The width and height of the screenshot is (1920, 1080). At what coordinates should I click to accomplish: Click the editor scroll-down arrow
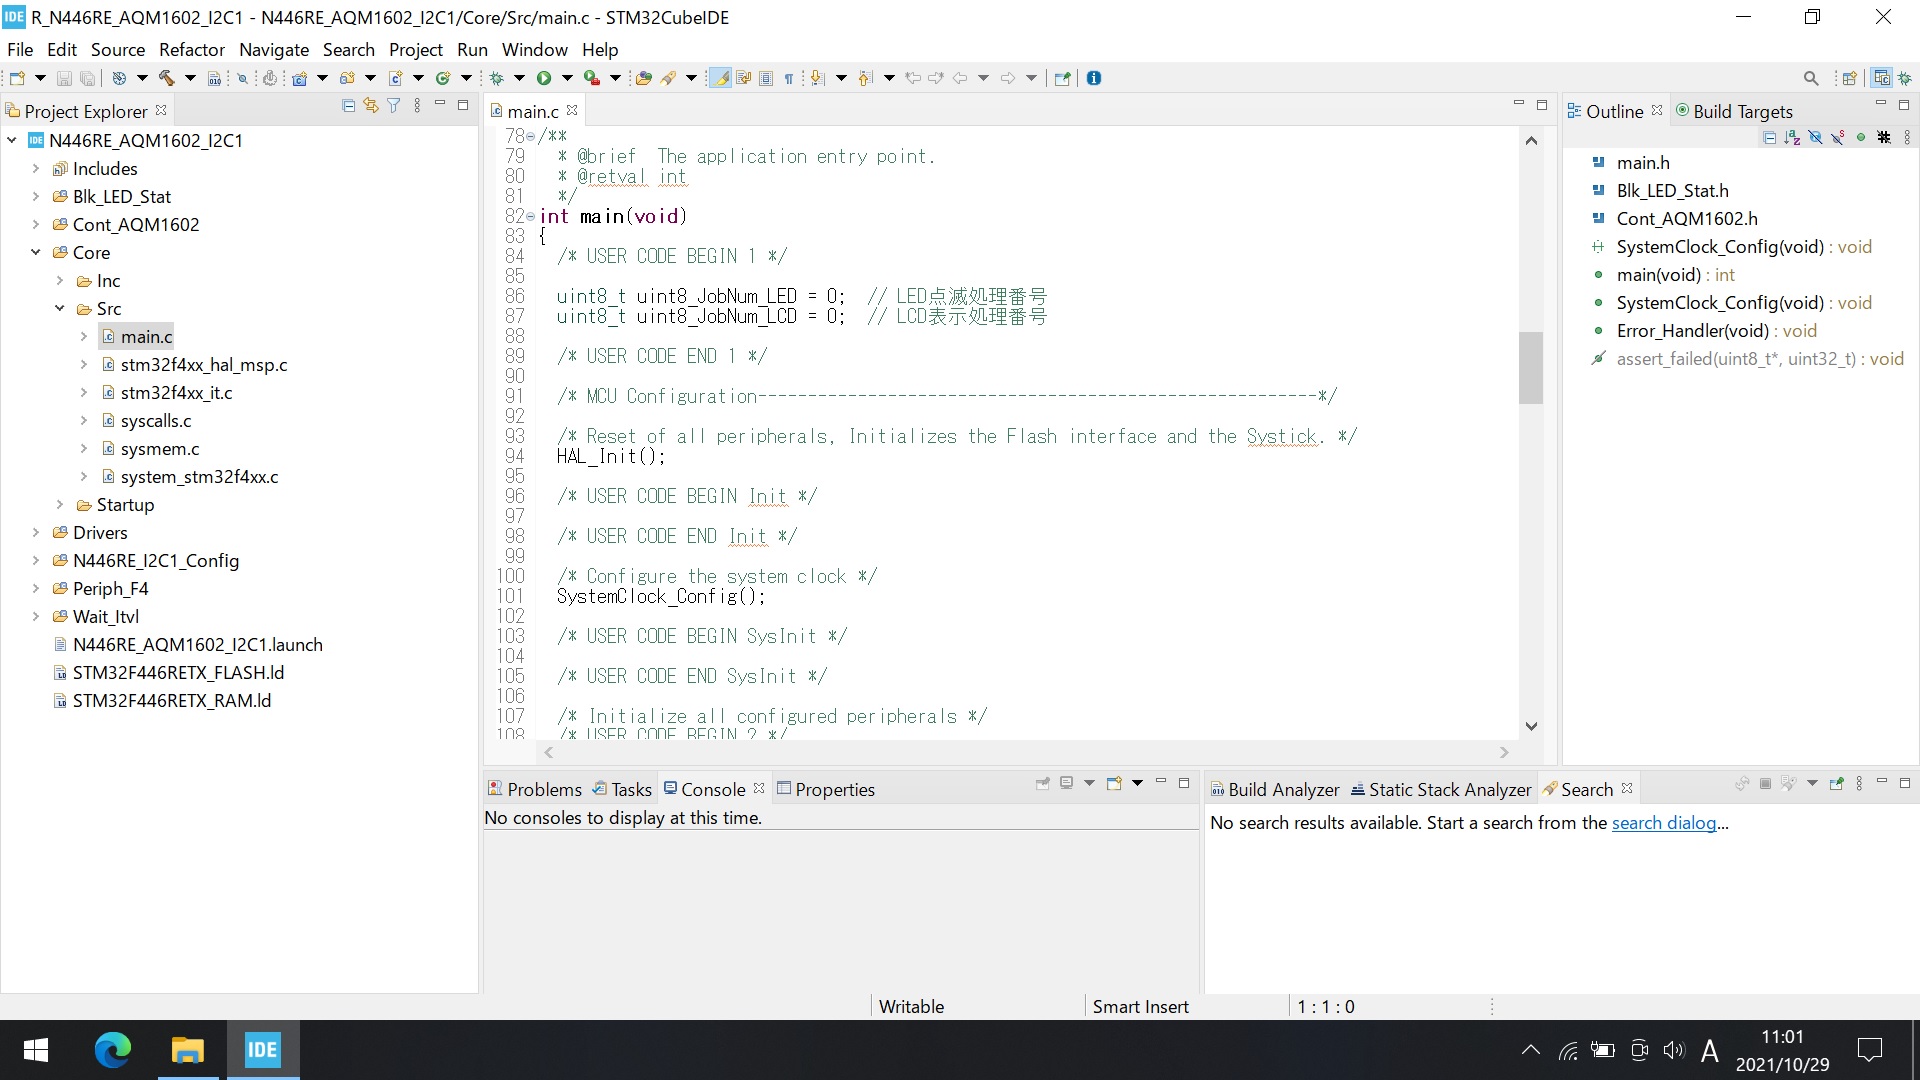click(1531, 726)
